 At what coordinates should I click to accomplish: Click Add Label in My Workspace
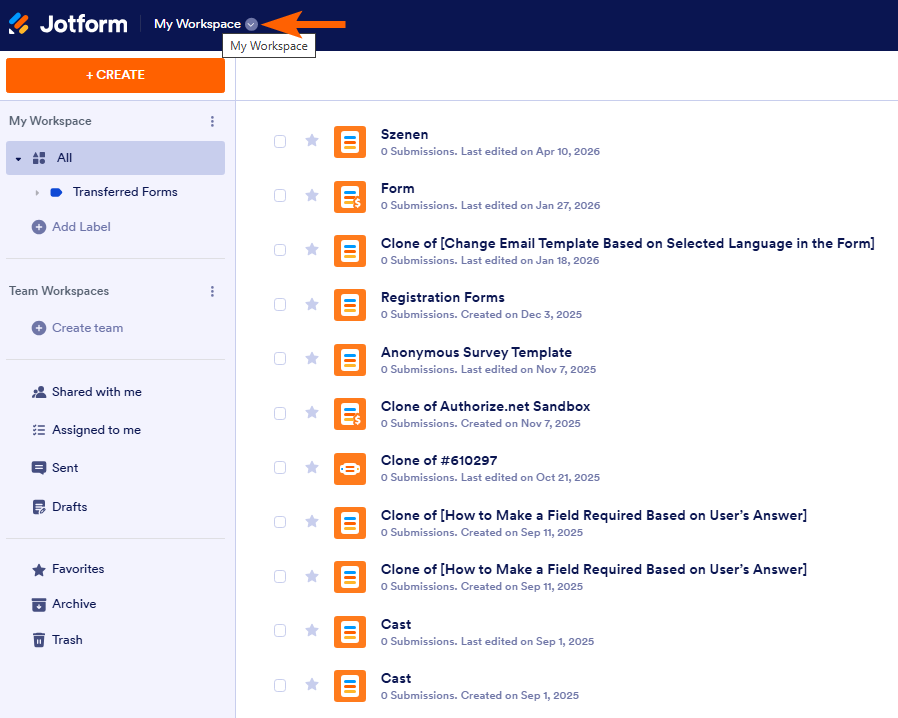click(81, 227)
